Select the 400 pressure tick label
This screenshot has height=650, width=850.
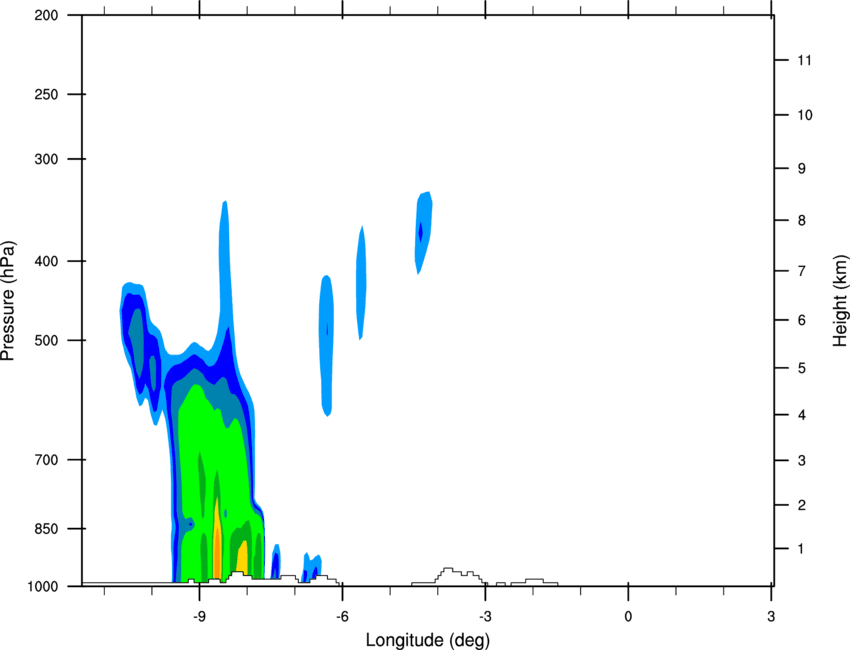(x=46, y=261)
